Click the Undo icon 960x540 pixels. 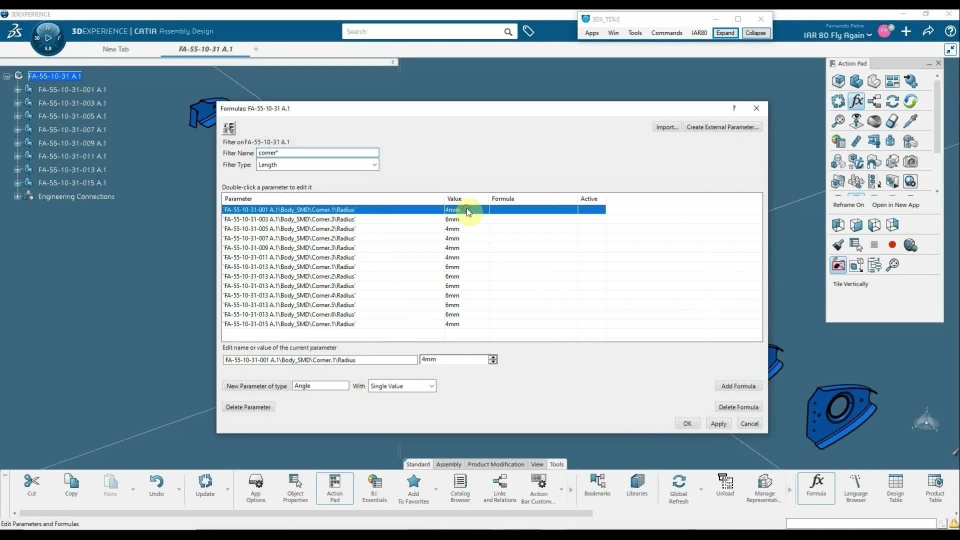point(156,482)
